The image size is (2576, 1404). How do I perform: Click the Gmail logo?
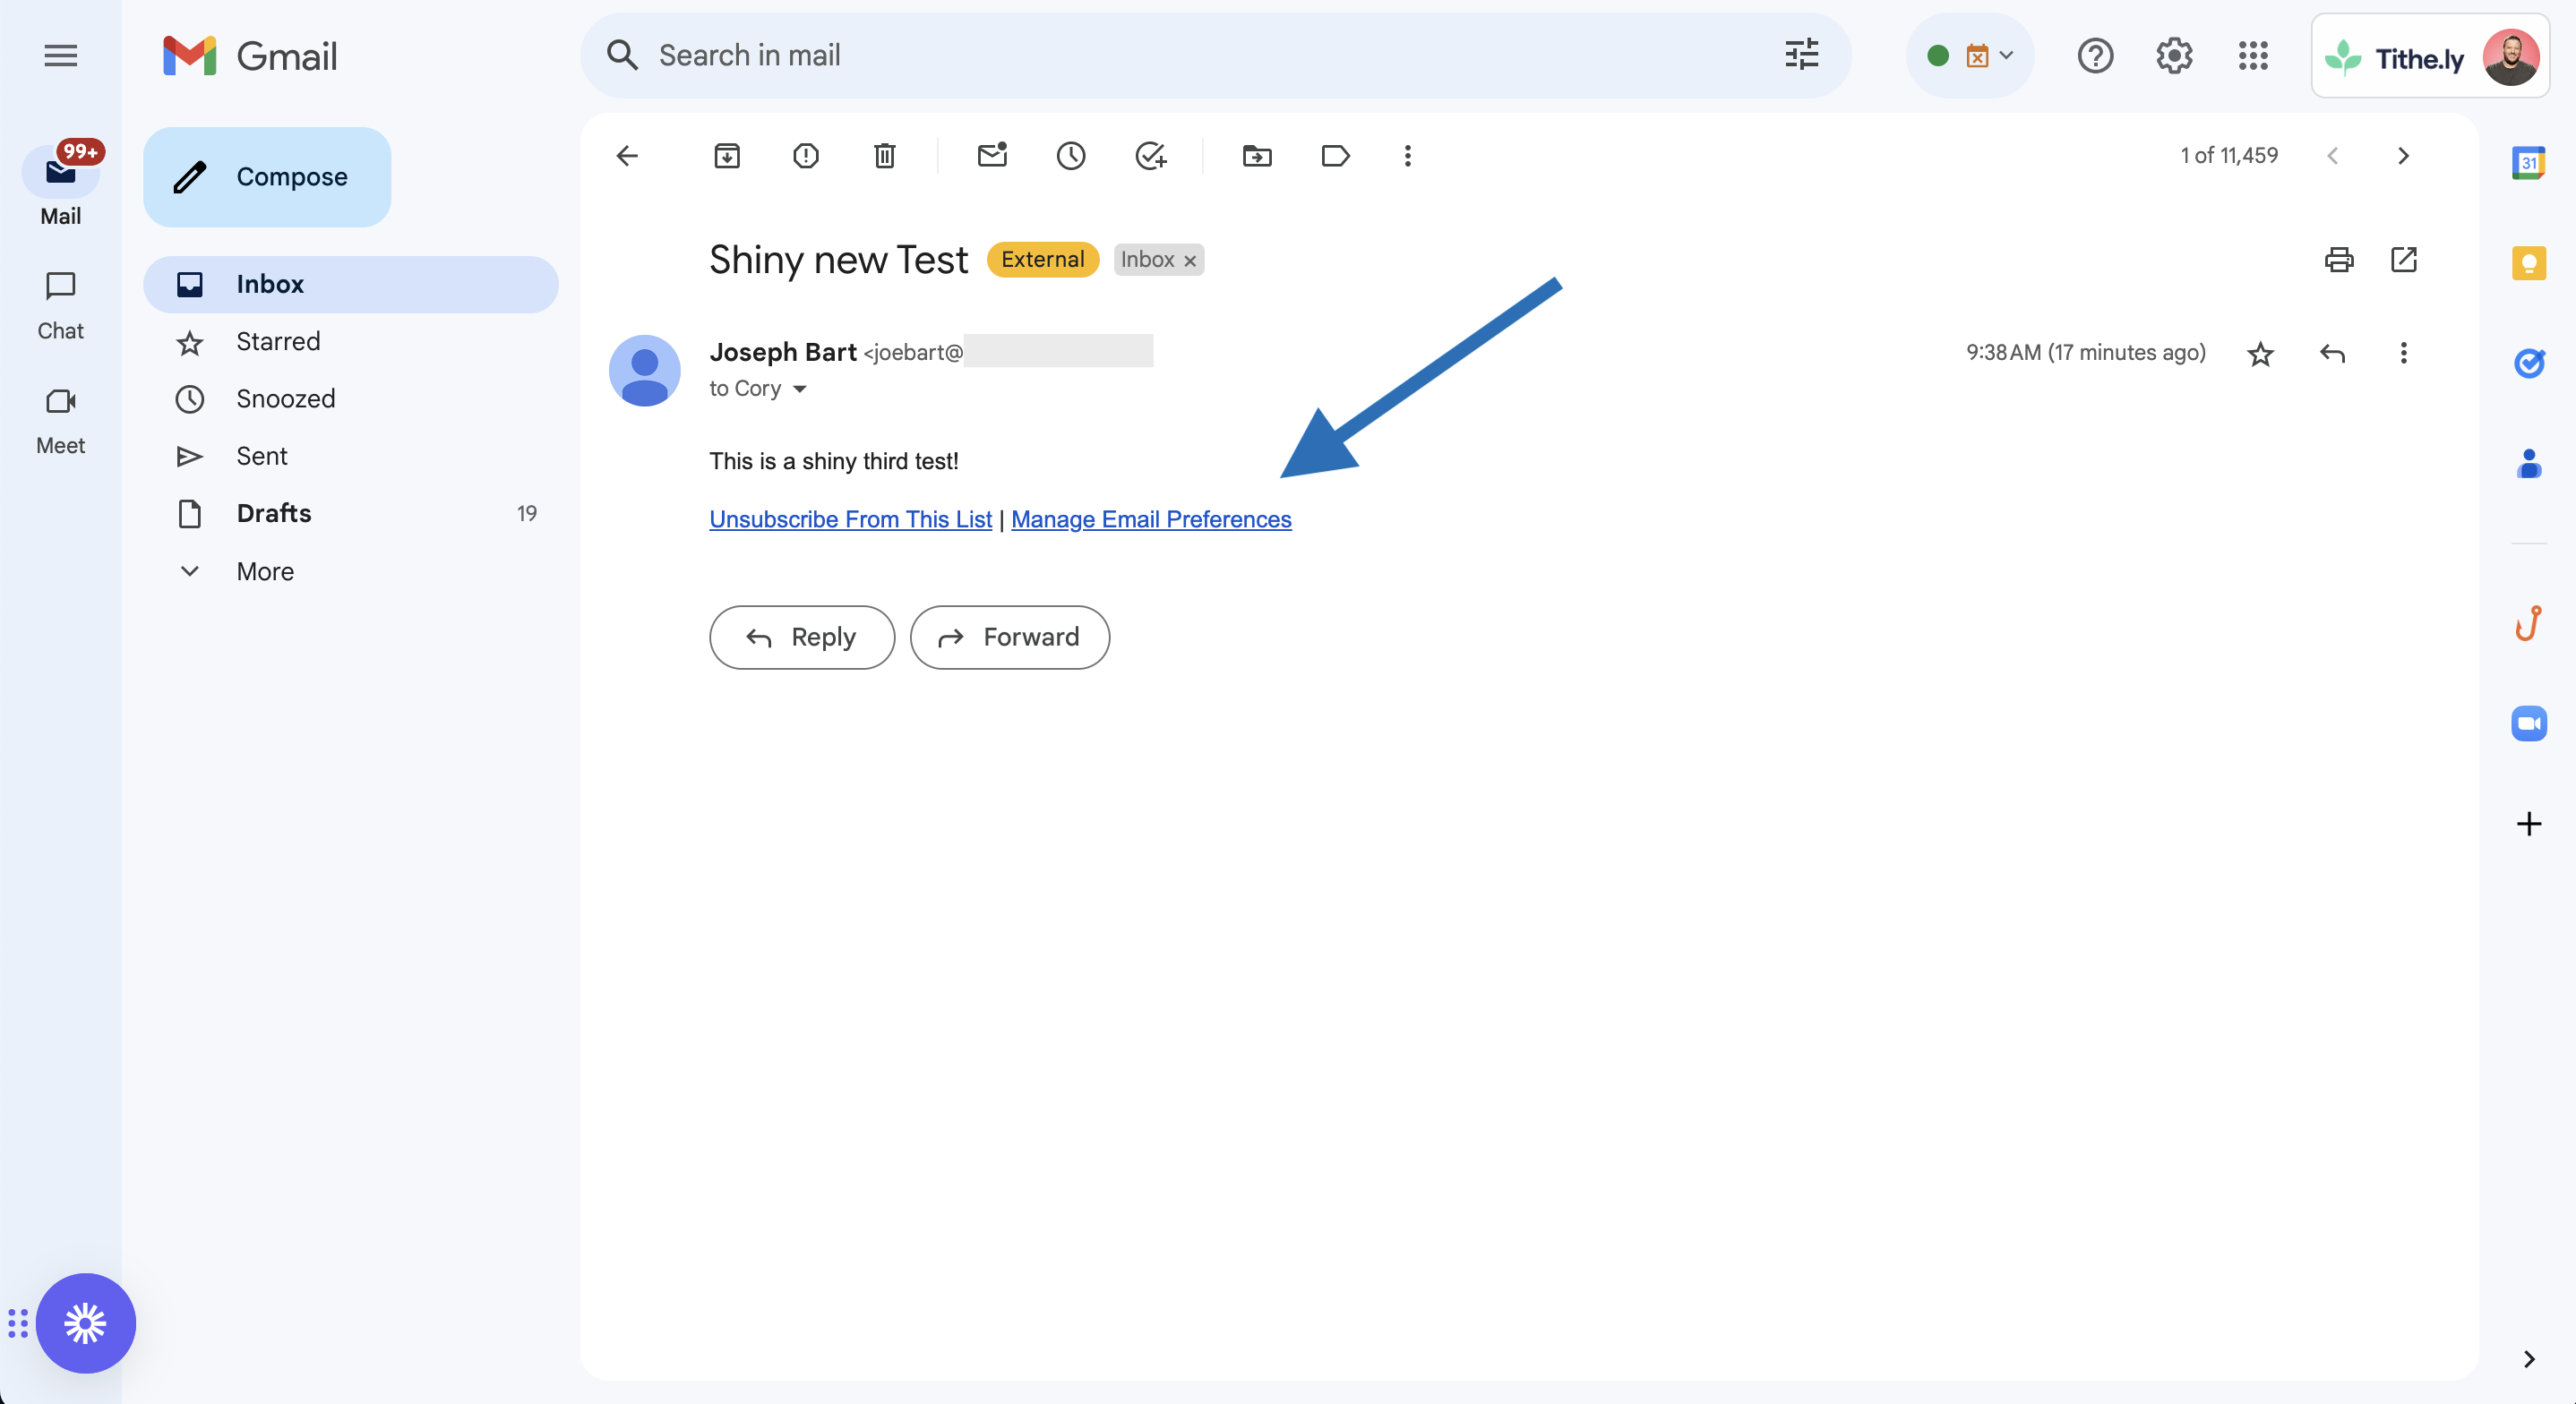coord(250,56)
